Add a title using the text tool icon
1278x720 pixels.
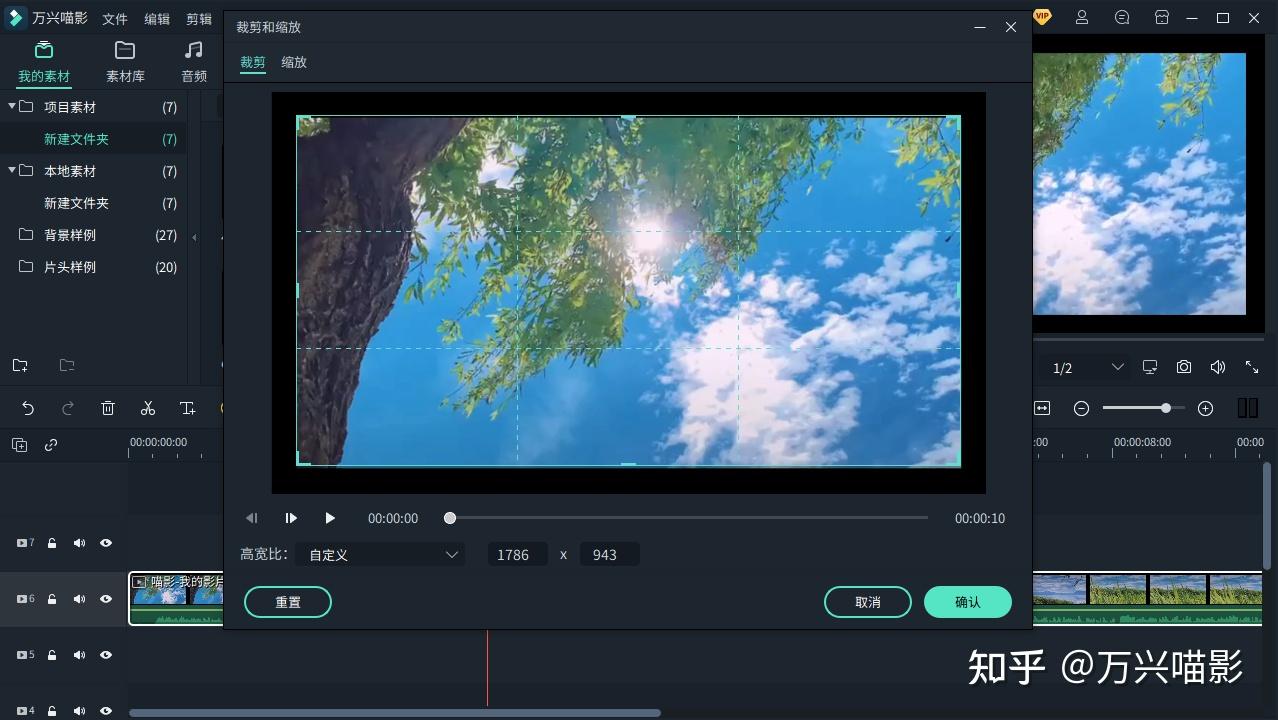[187, 408]
